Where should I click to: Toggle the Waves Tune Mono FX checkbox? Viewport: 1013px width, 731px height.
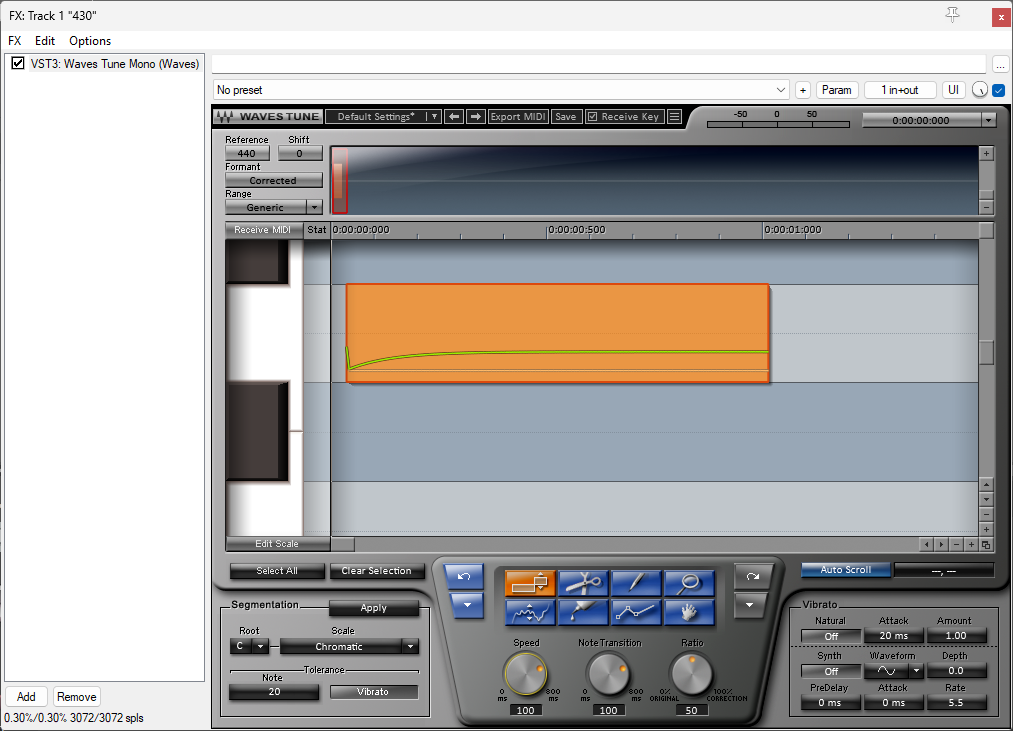pyautogui.click(x=18, y=63)
